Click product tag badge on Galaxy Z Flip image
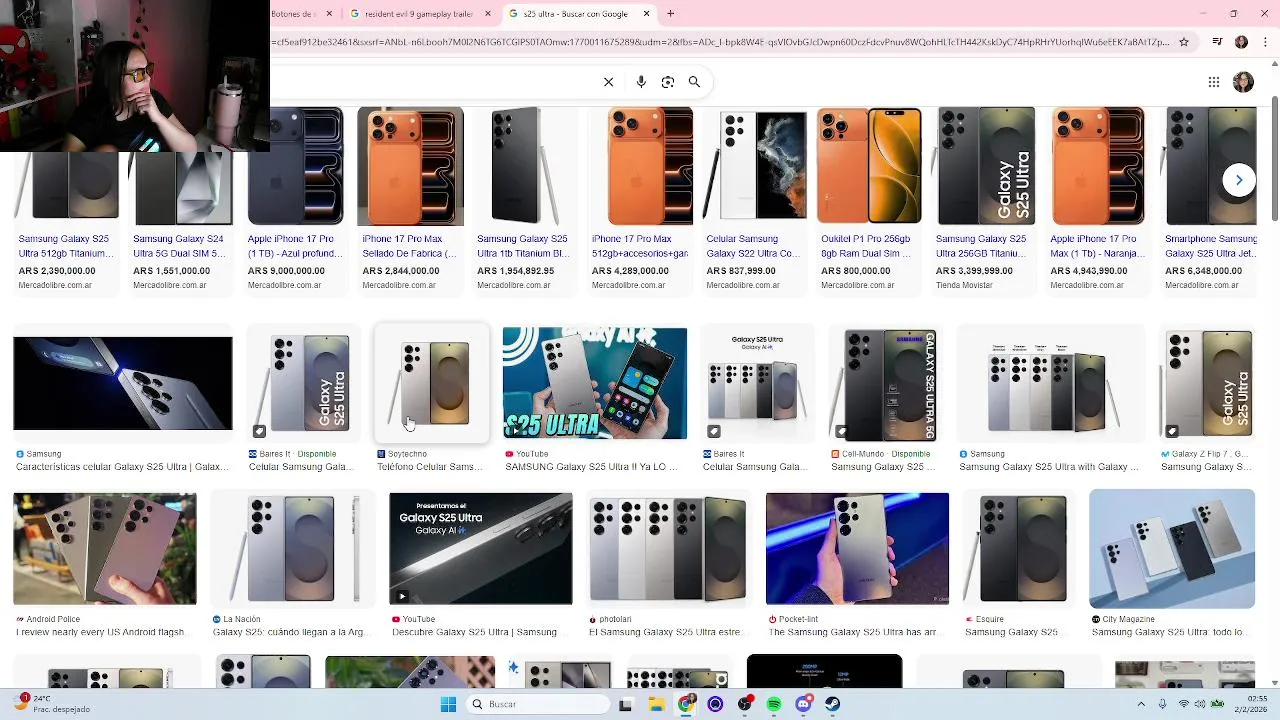The height and width of the screenshot is (720, 1280). [1172, 431]
